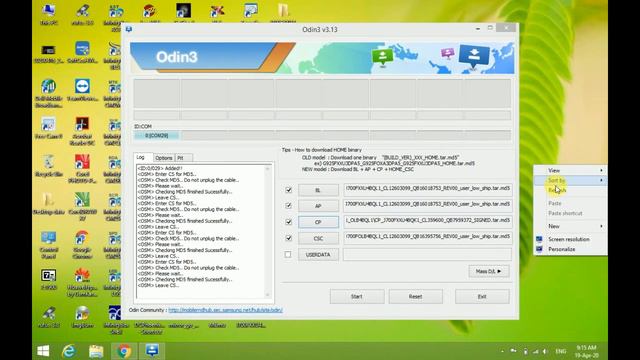Image resolution: width=640 pixels, height=360 pixels.
Task: Open the TeamViewer desktop shortcut
Action: point(82,90)
